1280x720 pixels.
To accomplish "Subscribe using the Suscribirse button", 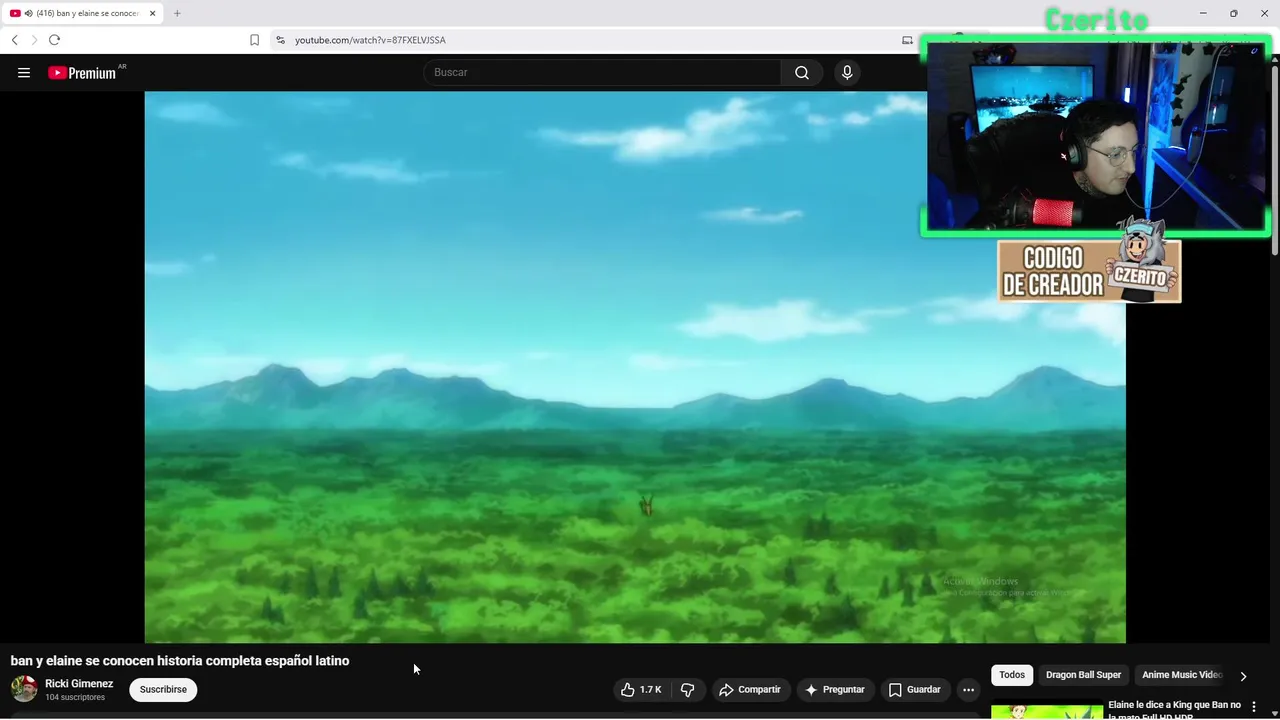I will [163, 689].
